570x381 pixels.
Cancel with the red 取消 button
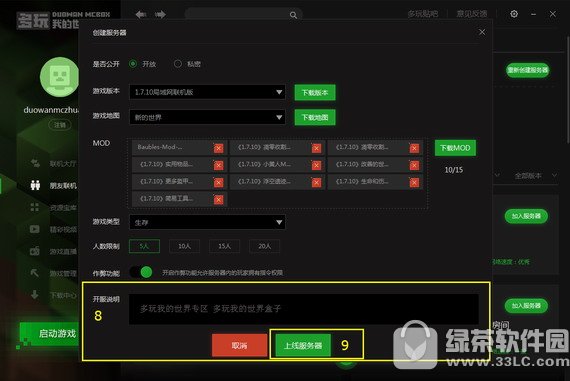click(x=239, y=345)
